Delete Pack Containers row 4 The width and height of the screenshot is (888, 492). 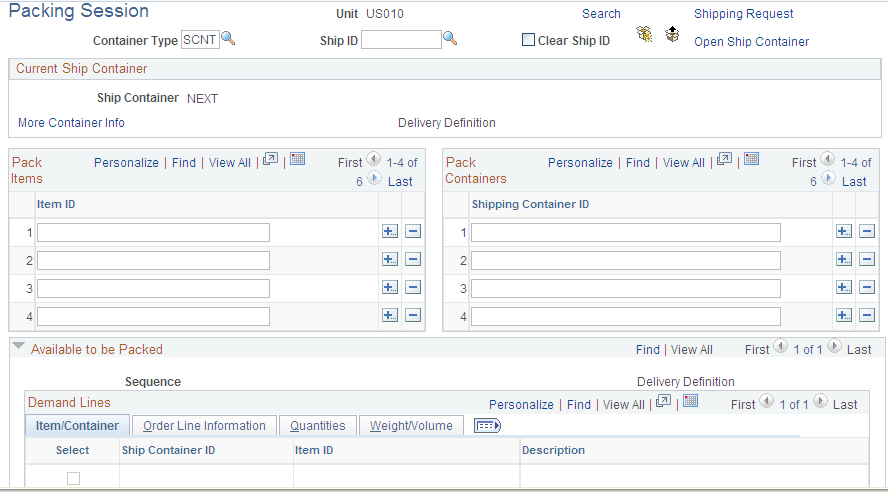(867, 315)
